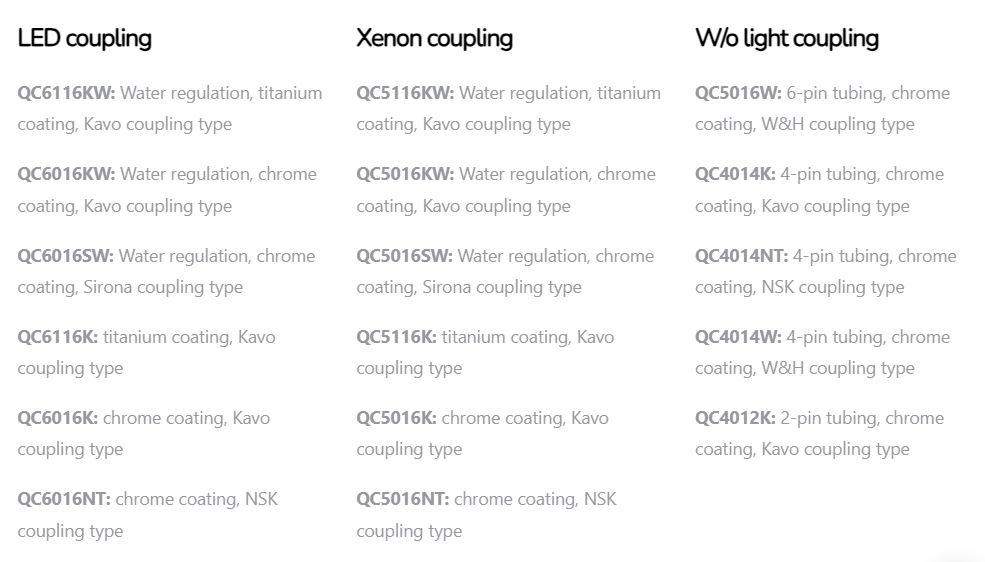Click the QC5016NT model code
The width and height of the screenshot is (985, 562).
click(403, 499)
